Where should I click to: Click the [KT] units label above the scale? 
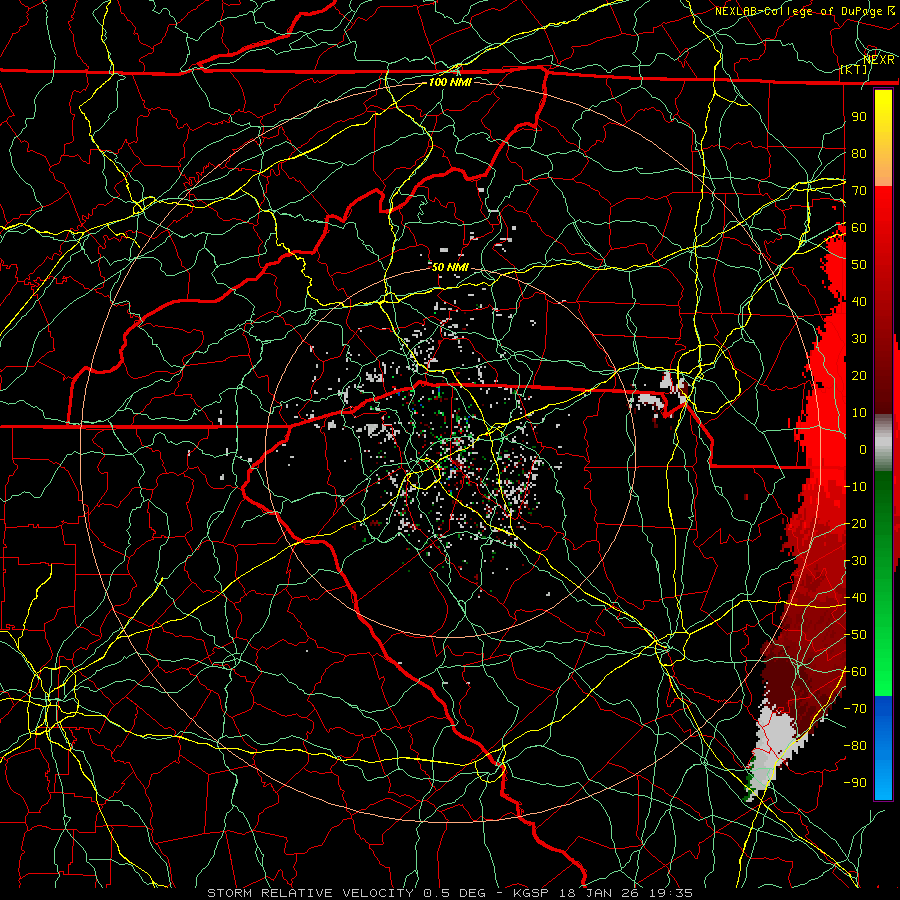(854, 69)
